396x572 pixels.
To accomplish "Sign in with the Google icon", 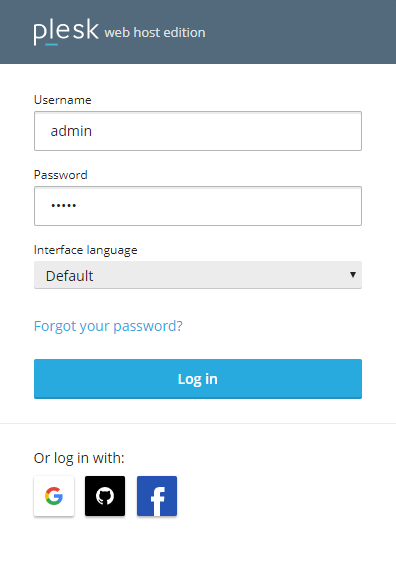I will coord(54,496).
